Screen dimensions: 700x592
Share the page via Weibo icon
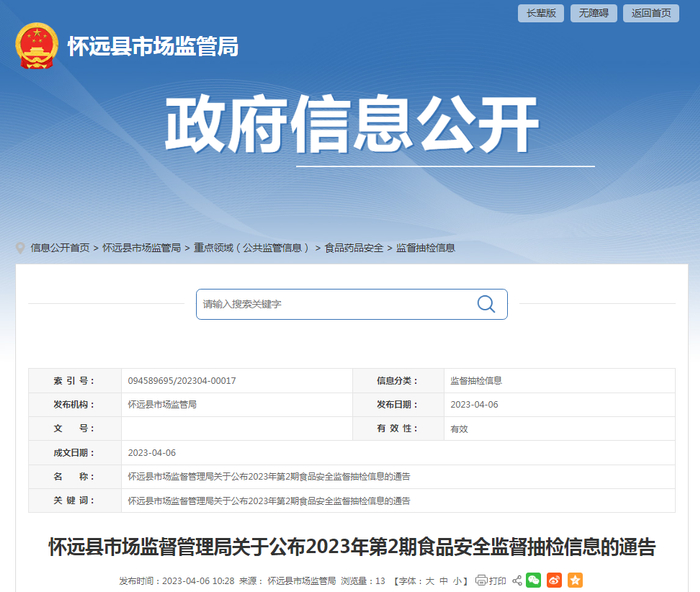(554, 580)
